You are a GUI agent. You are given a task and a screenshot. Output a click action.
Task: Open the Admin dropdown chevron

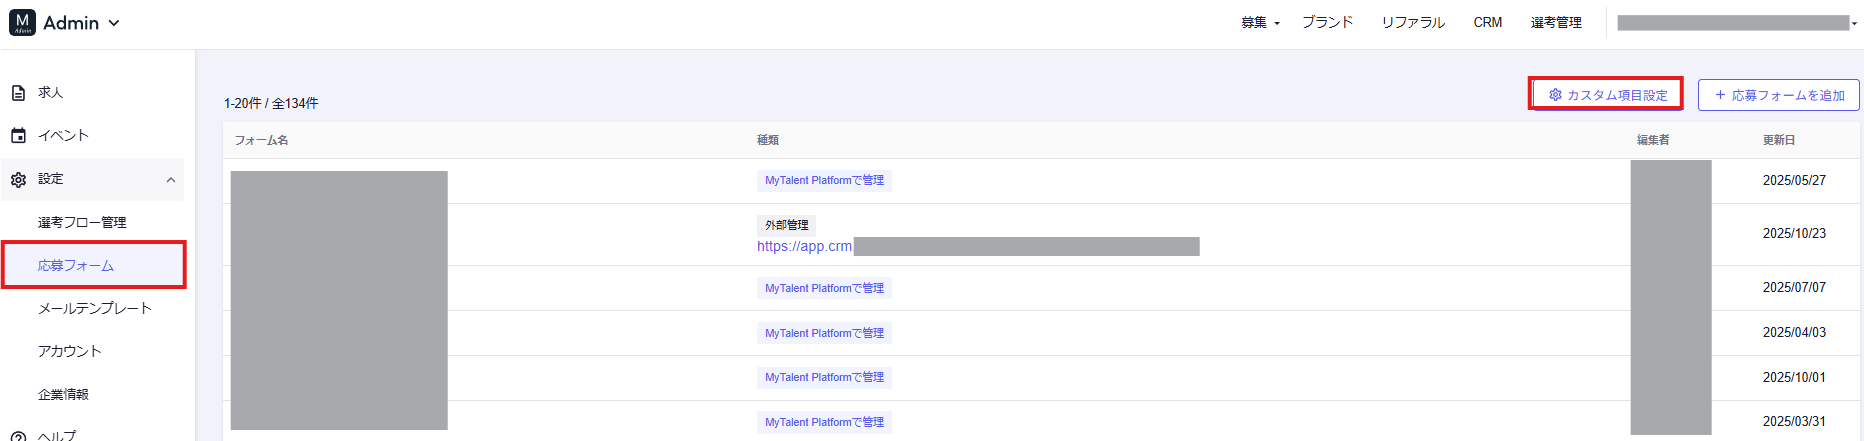click(114, 23)
